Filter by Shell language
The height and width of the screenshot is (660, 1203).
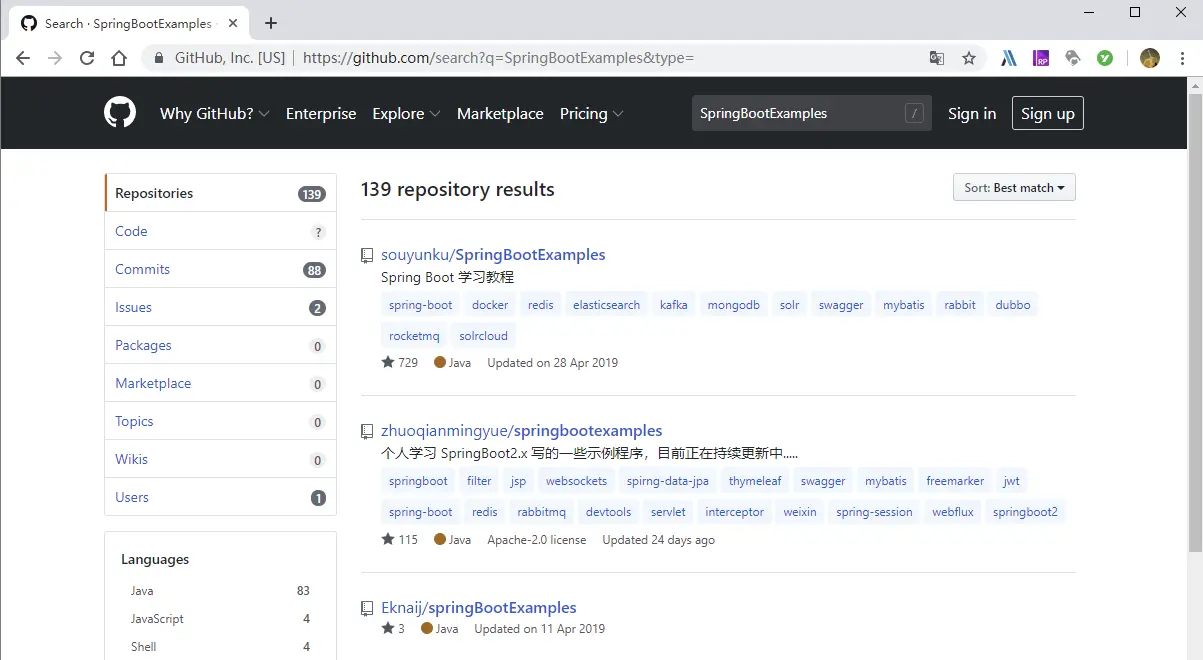pyautogui.click(x=220, y=647)
